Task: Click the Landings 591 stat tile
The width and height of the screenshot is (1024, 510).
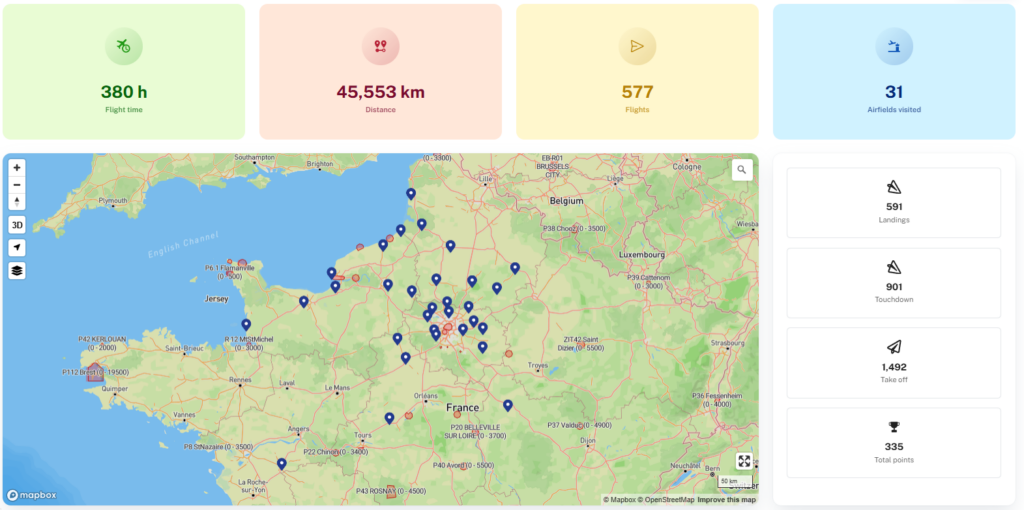Action: 893,203
